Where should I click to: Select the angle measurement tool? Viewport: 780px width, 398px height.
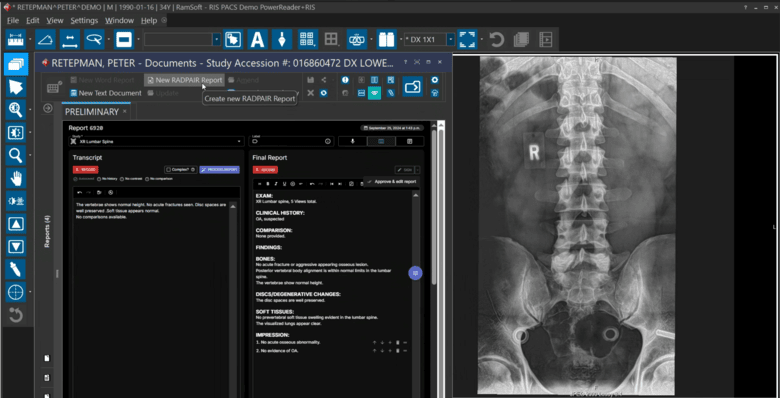tap(46, 39)
